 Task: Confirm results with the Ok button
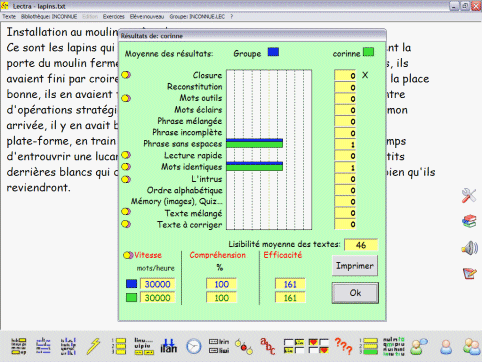coord(355,293)
